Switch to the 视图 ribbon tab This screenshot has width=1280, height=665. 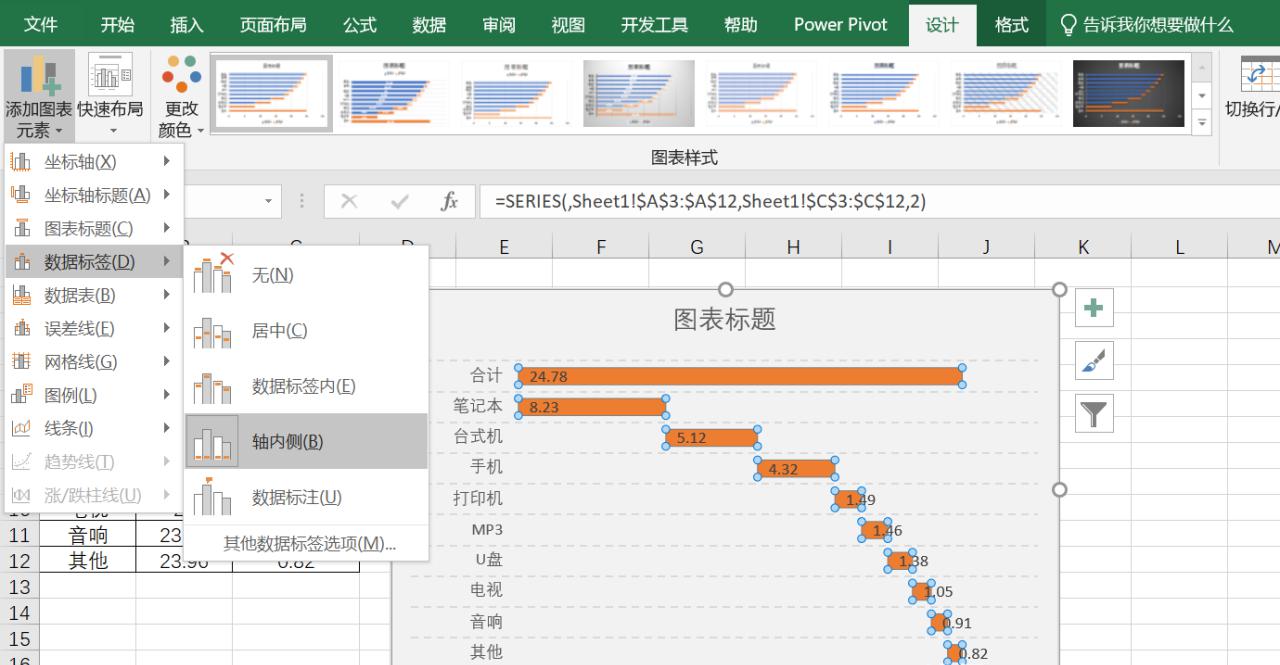(568, 25)
